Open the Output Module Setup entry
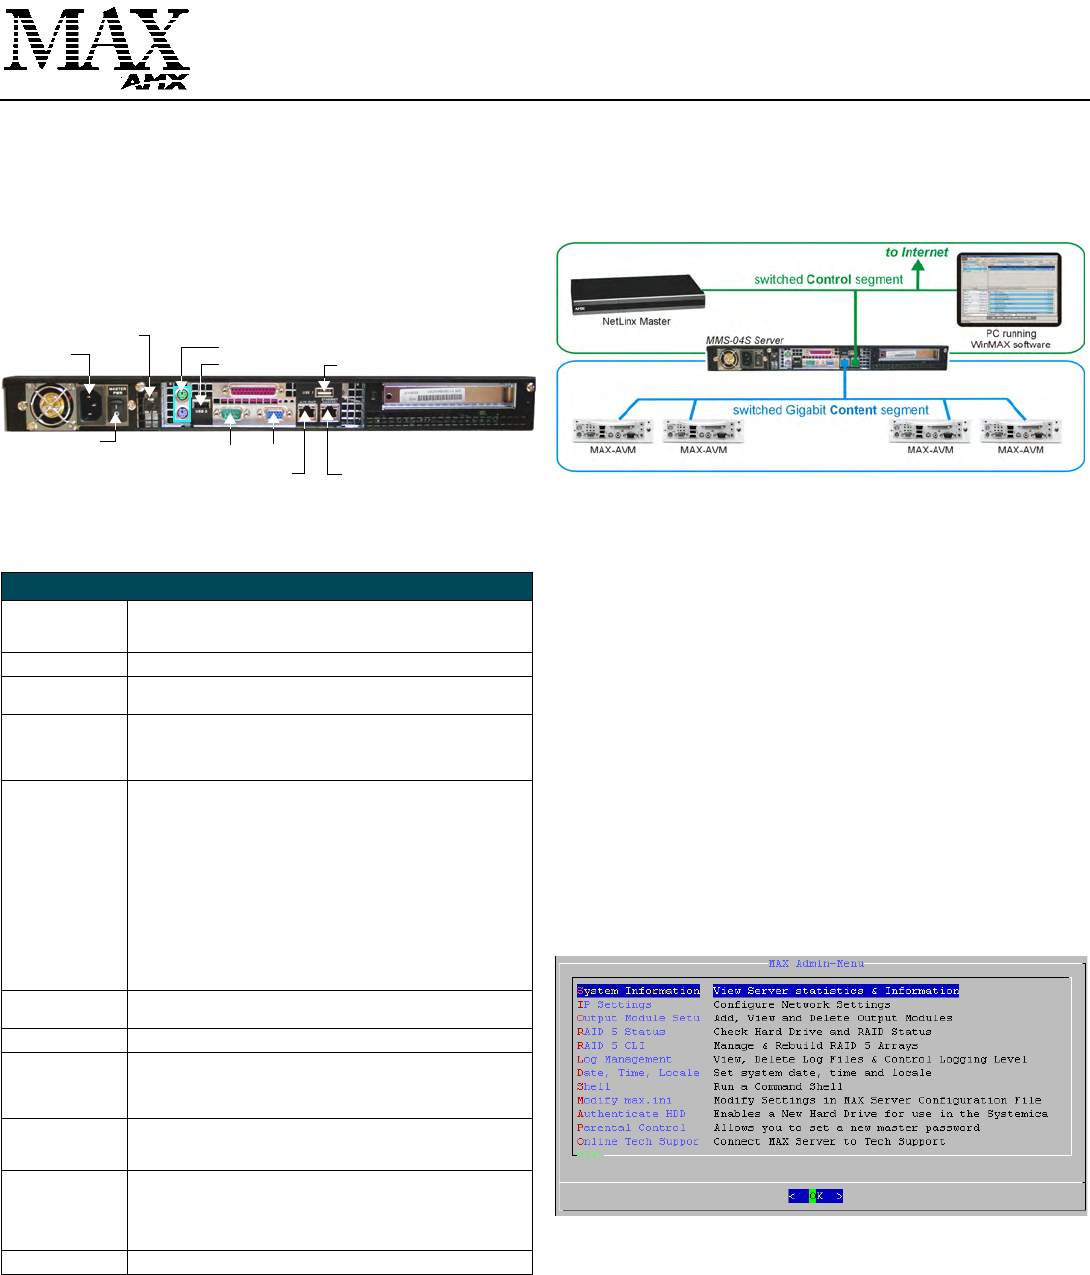Viewport: 1090px width, 1275px height. tap(638, 1018)
